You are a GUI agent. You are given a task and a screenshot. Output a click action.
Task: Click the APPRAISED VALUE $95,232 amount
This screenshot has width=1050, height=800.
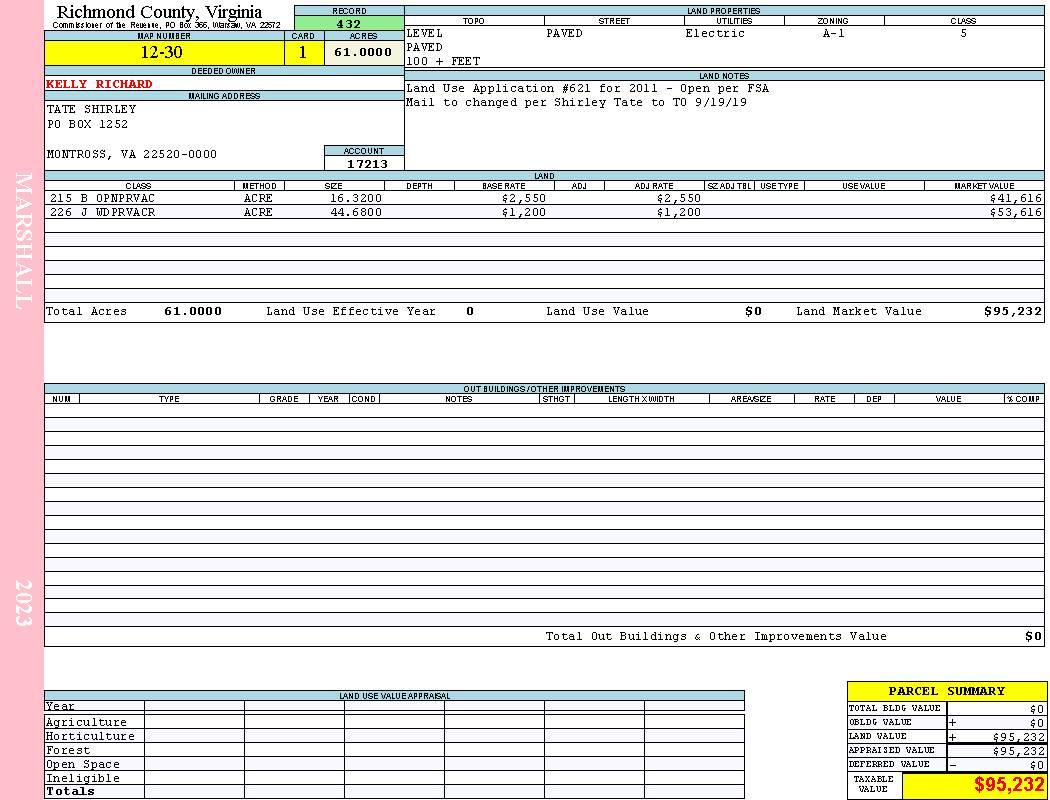pos(1019,751)
